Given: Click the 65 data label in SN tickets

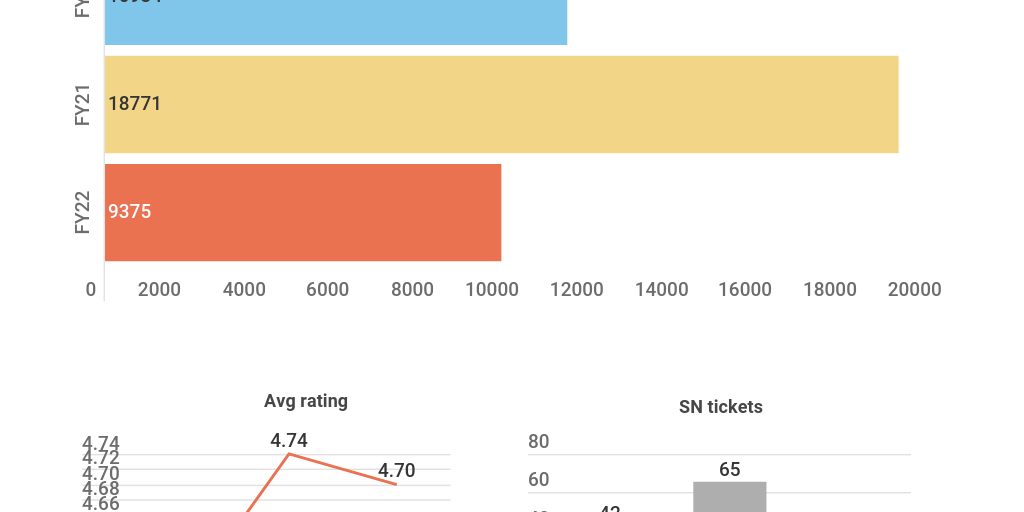Looking at the screenshot, I should 730,469.
